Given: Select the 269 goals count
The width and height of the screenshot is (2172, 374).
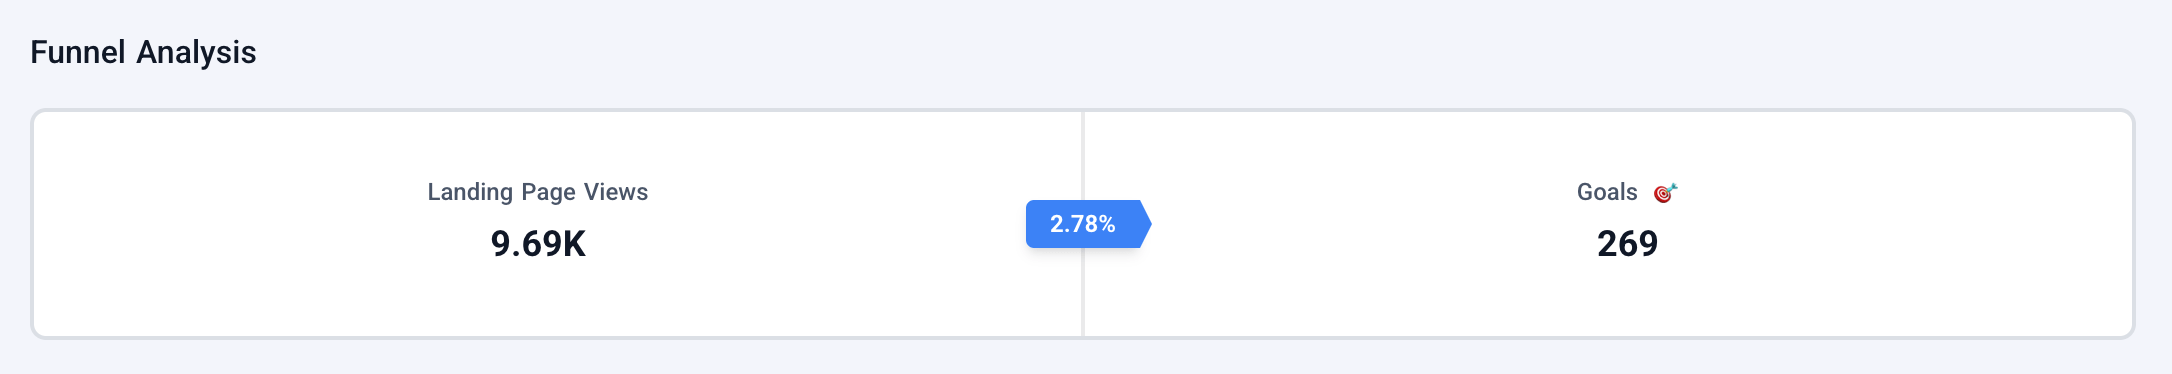Looking at the screenshot, I should pos(1627,244).
